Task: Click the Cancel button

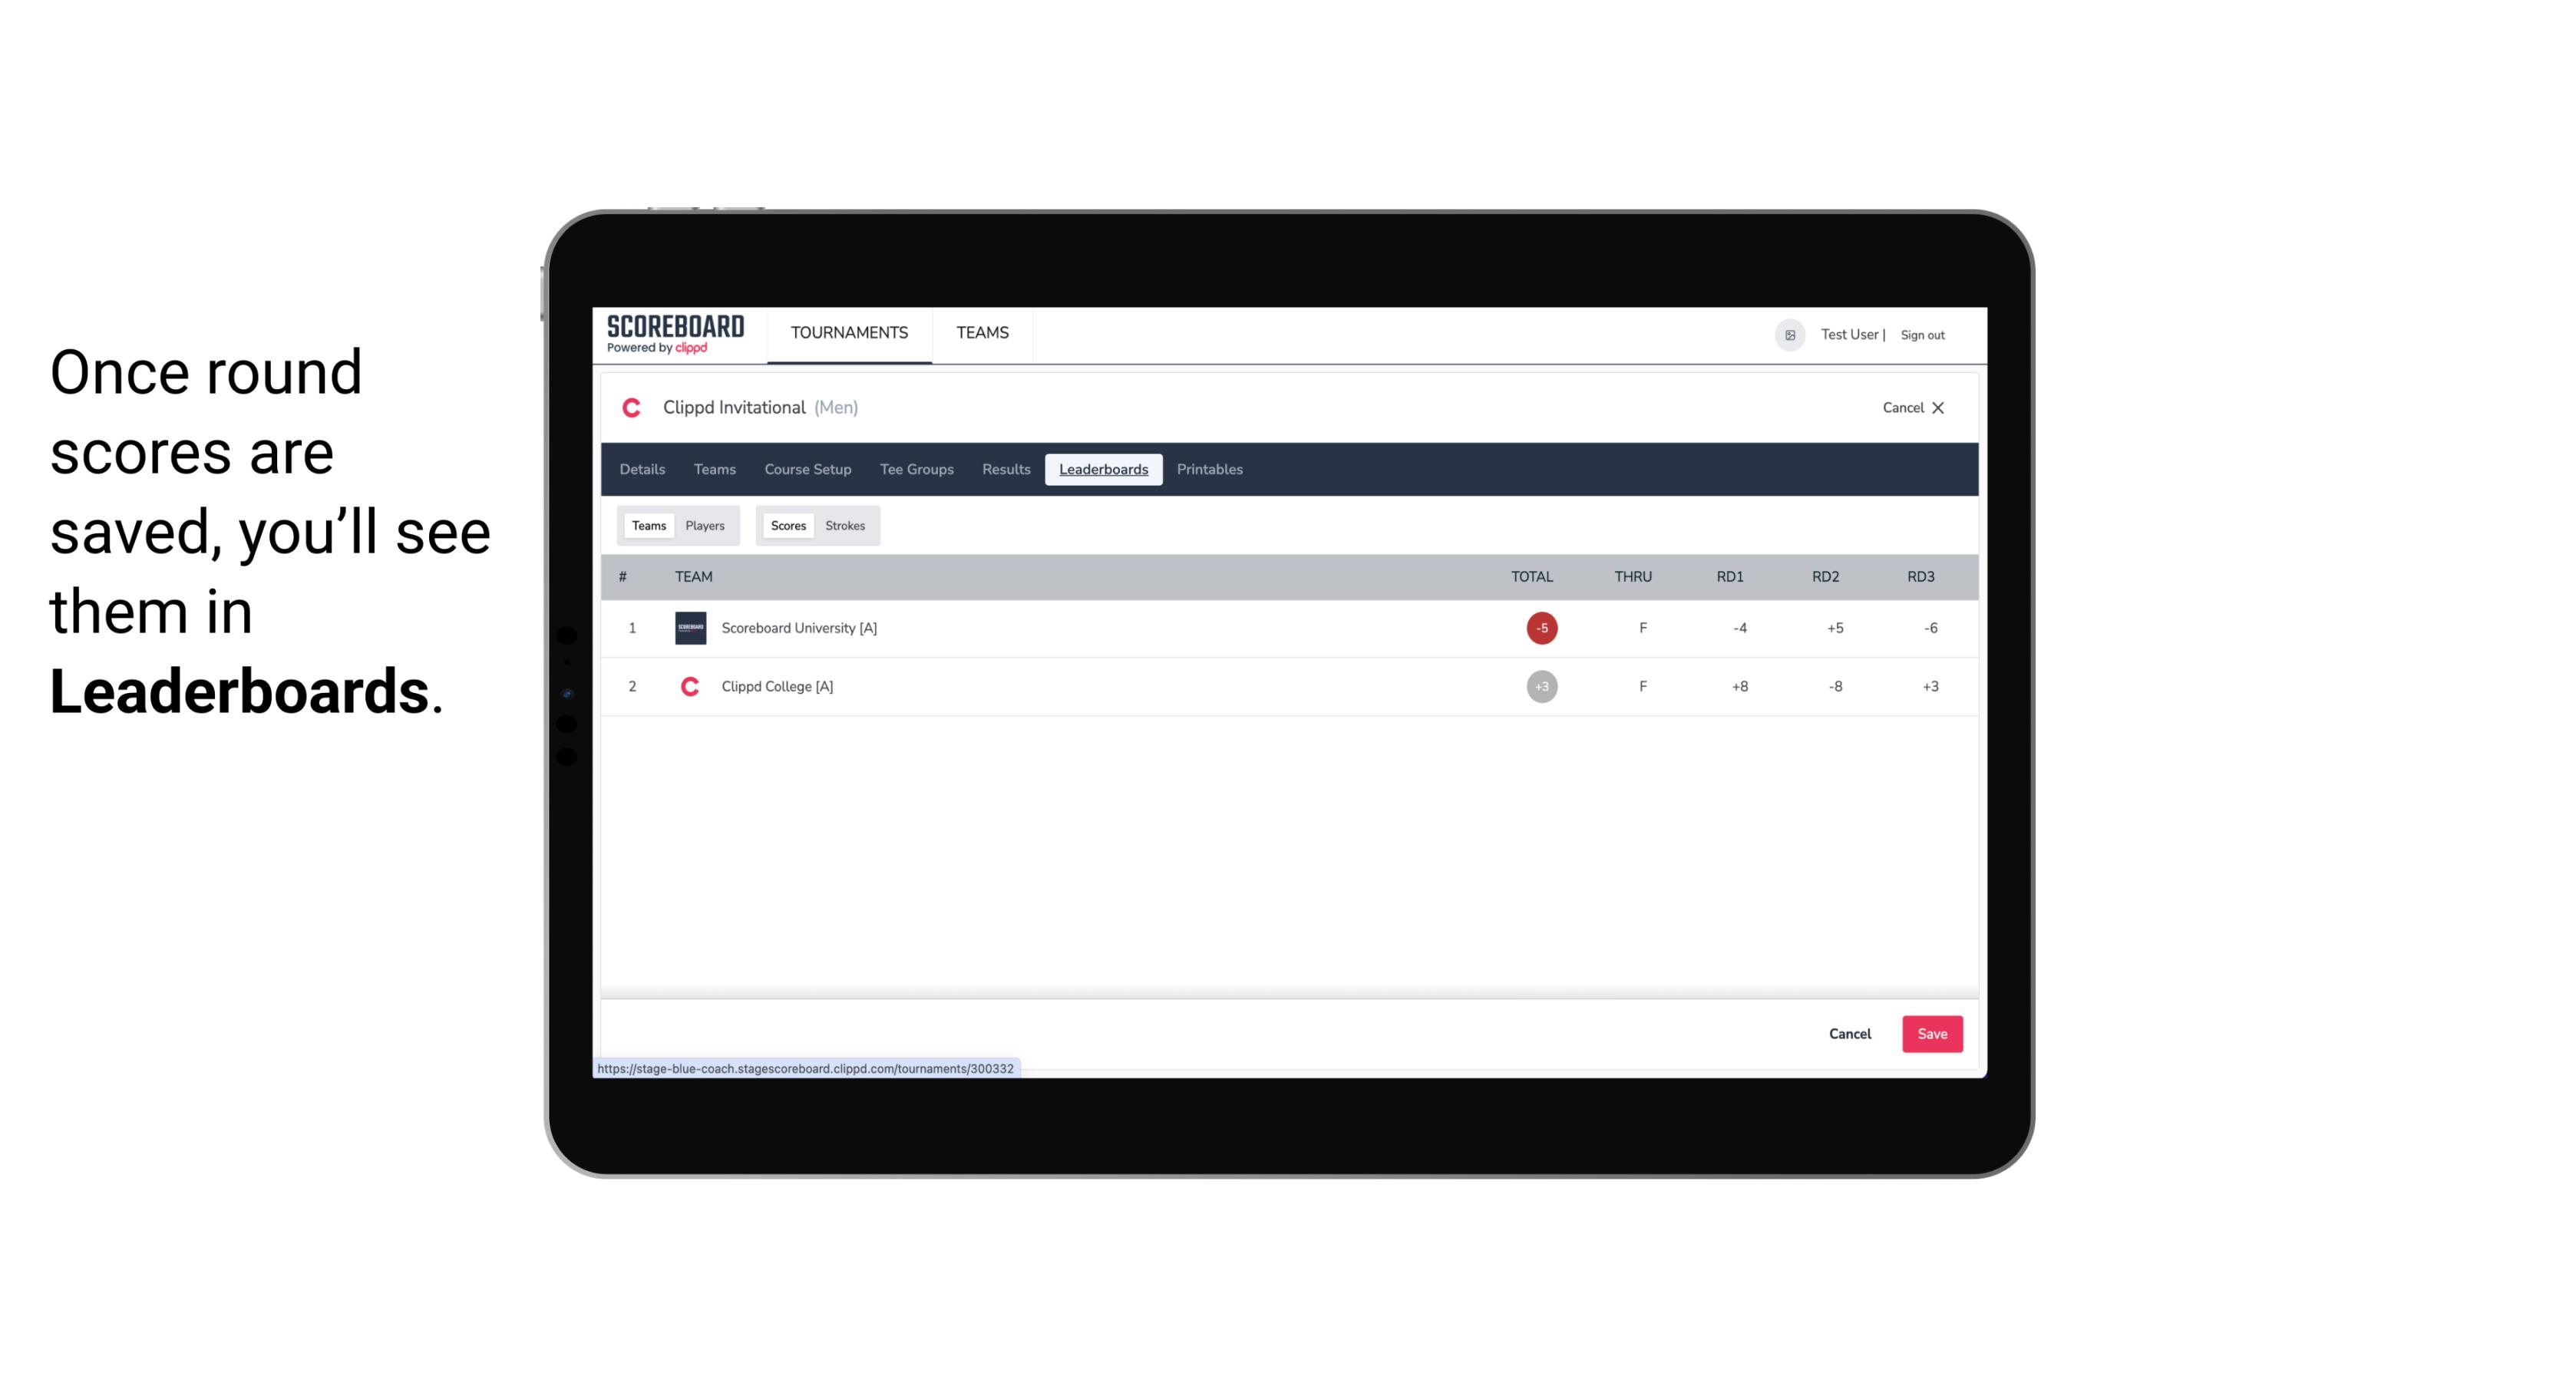Action: coord(1849,1035)
